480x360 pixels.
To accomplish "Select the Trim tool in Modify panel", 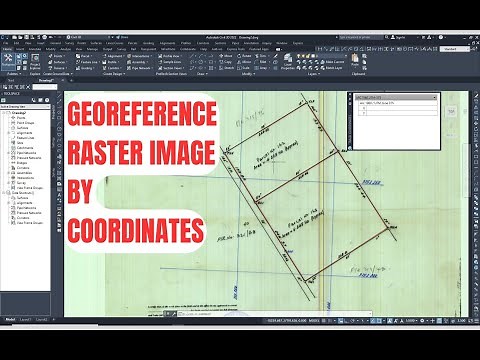I will coord(262,56).
